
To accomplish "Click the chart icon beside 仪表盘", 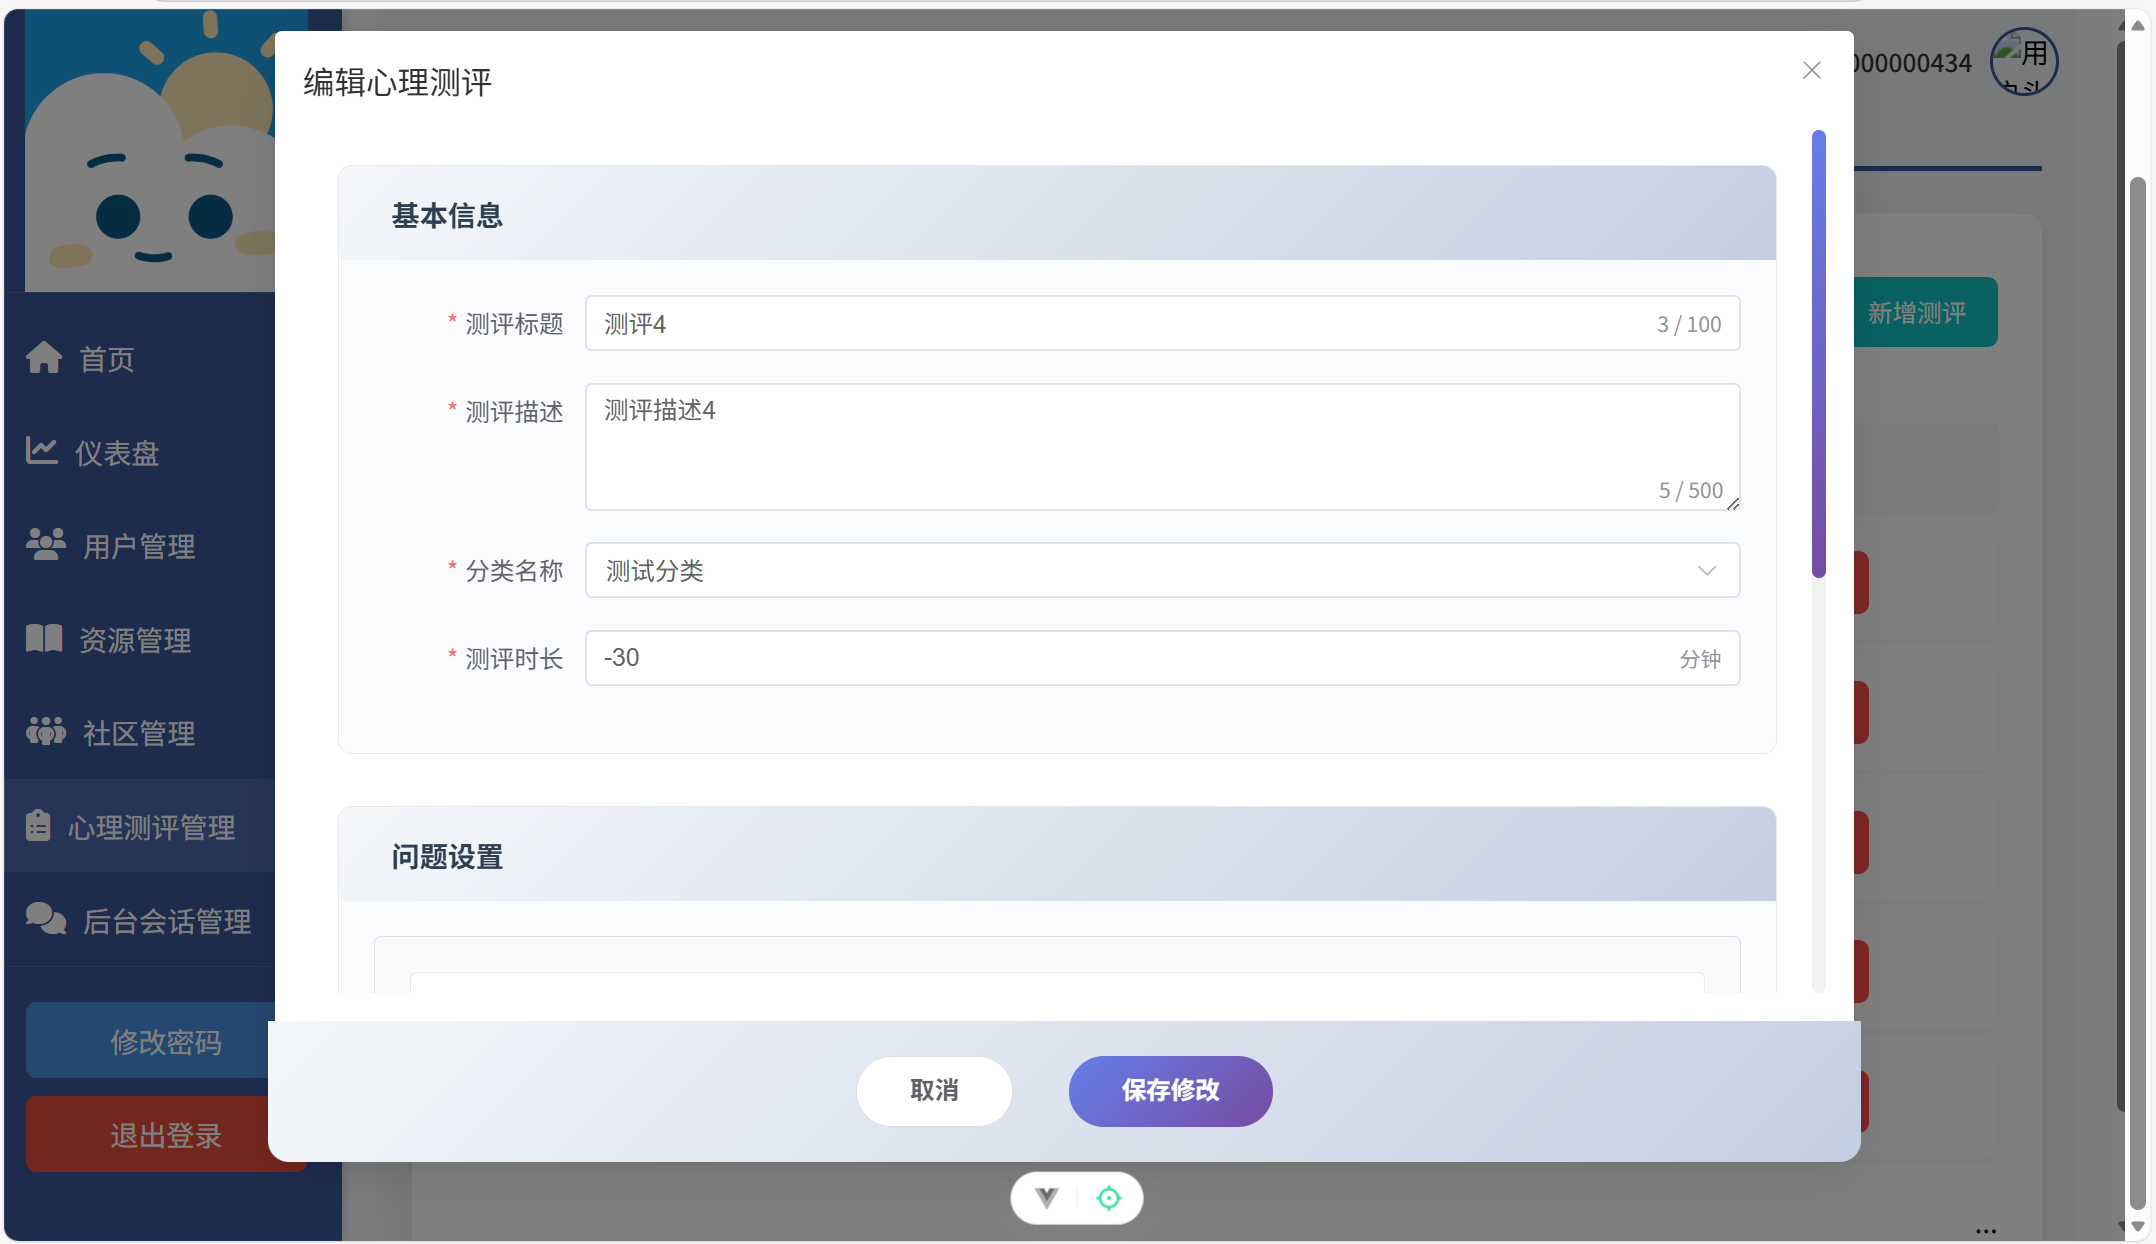I will (42, 450).
